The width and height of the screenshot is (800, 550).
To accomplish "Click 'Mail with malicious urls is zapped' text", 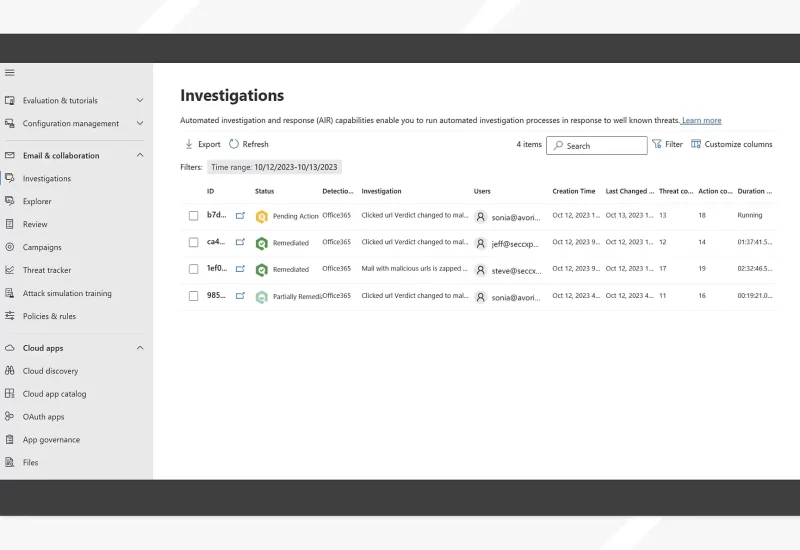I will pos(414,268).
